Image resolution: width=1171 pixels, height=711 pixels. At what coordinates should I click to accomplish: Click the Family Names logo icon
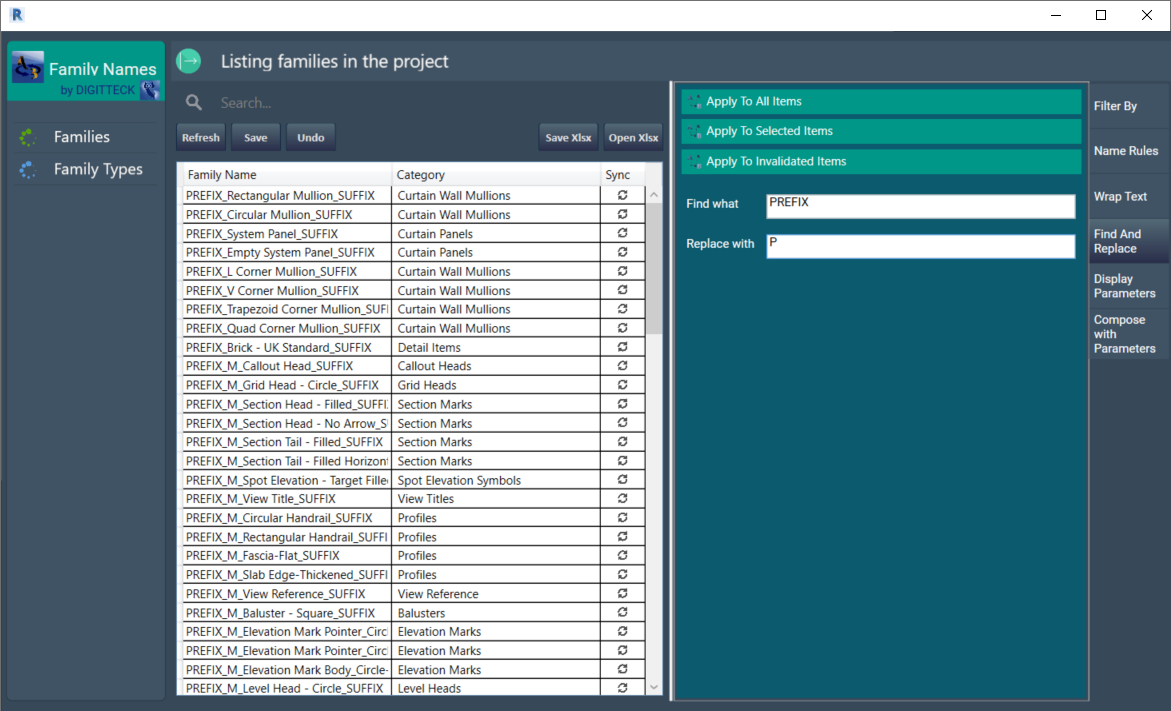click(28, 68)
